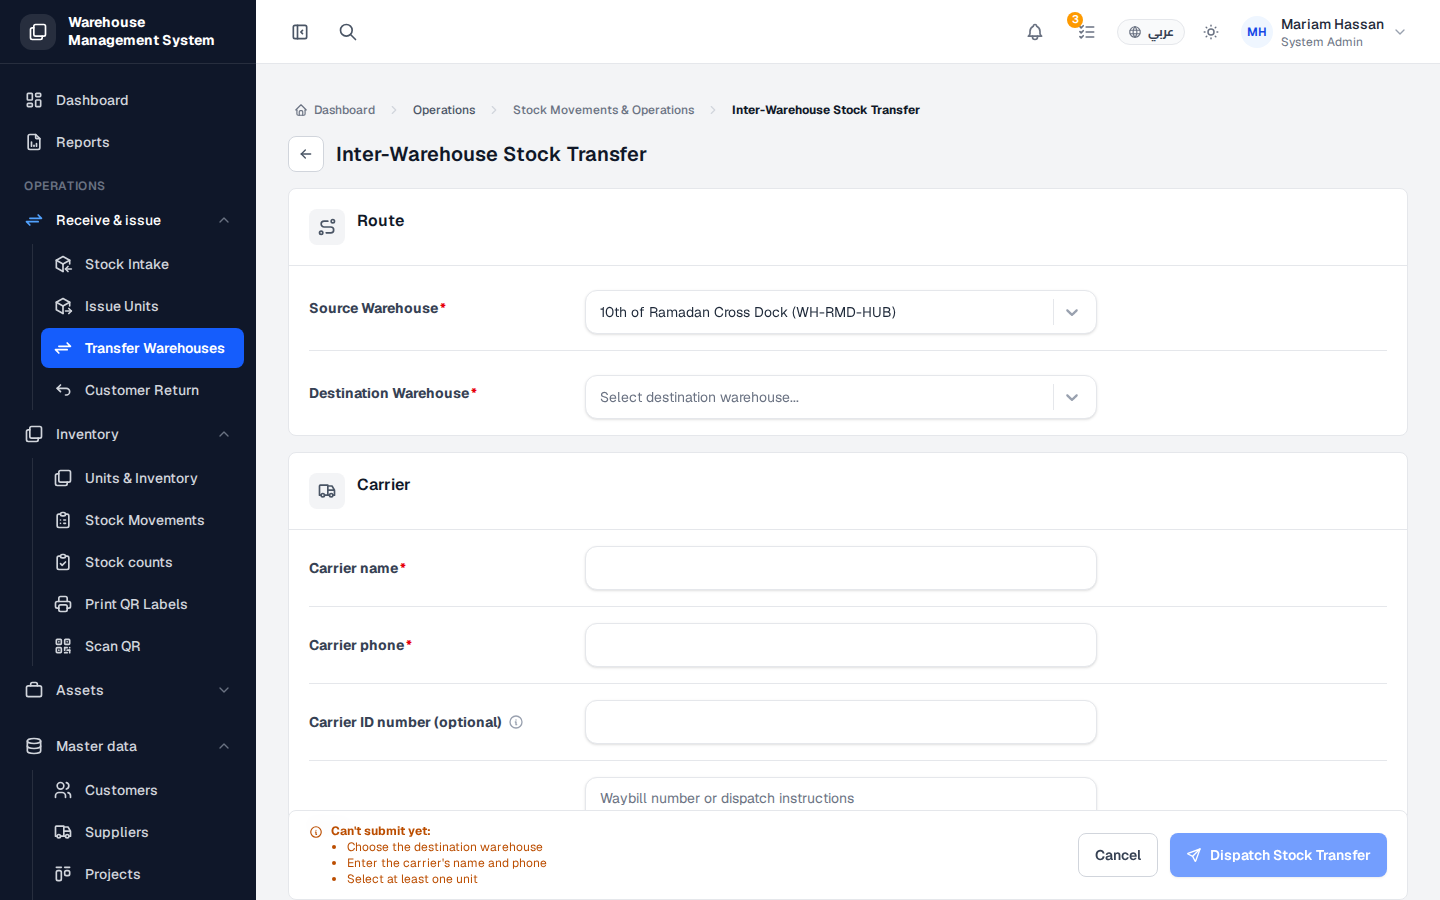
Task: Open Print QR Labels sidebar item
Action: (142, 604)
